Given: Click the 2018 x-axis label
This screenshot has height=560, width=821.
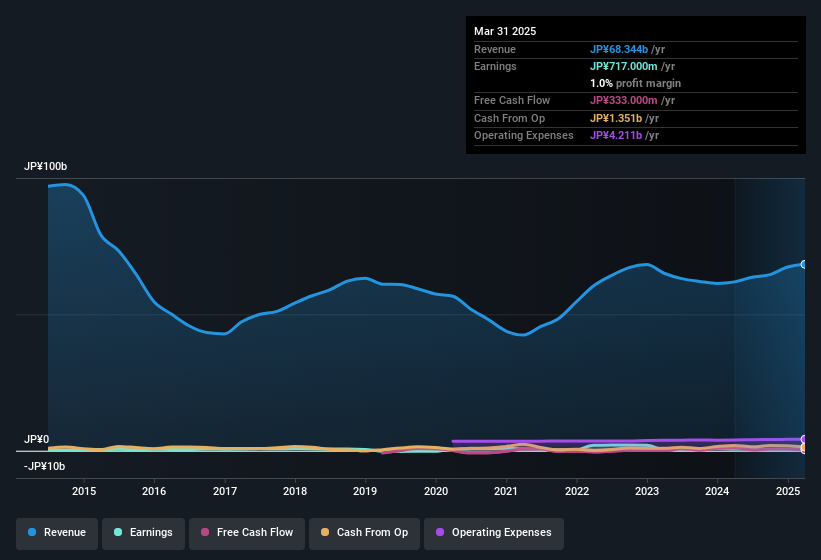Looking at the screenshot, I should click(295, 491).
